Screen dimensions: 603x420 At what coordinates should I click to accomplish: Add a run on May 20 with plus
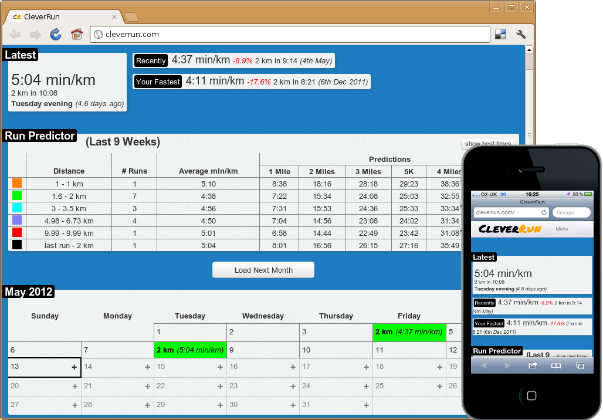(x=74, y=386)
